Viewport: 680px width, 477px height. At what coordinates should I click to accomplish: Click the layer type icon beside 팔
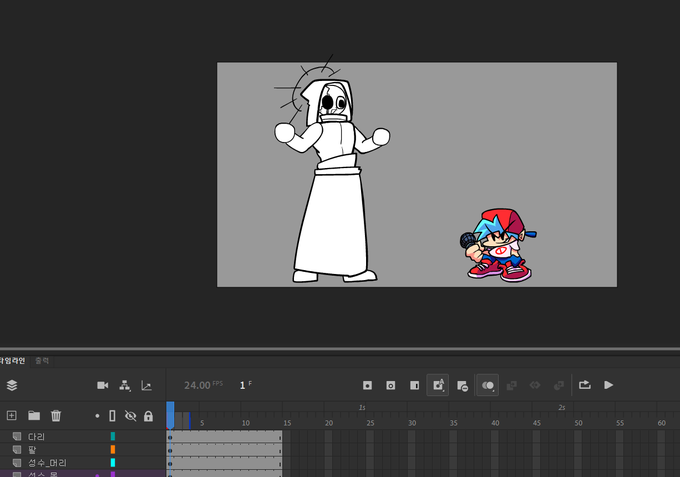(x=17, y=449)
